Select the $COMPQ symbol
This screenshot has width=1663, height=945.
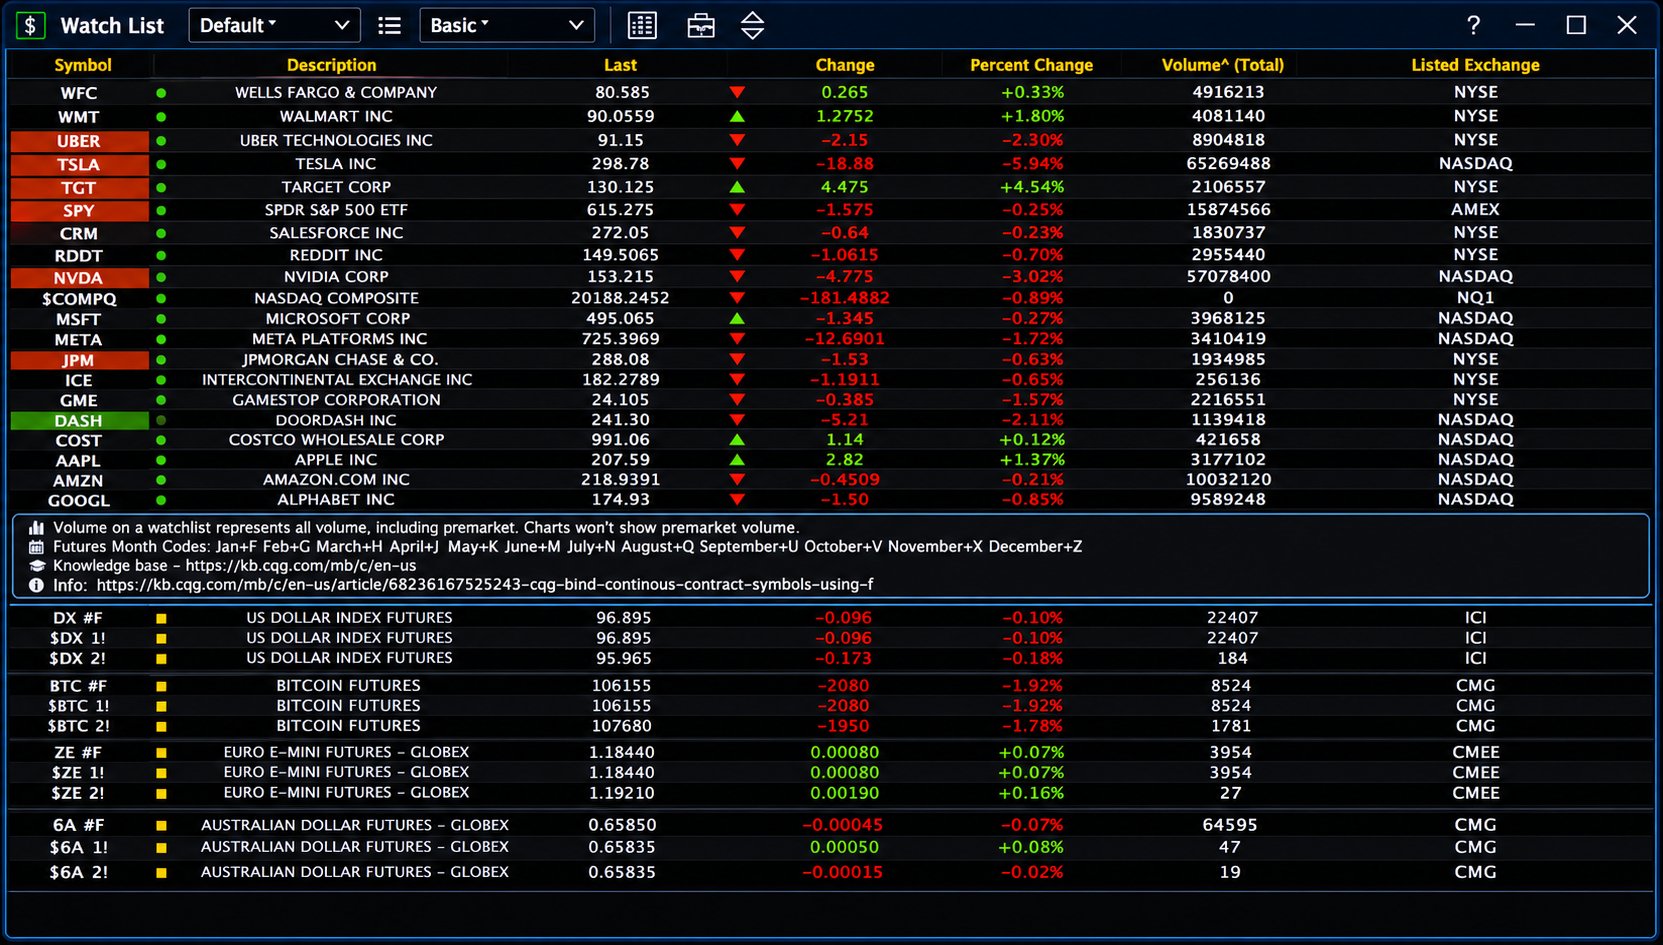pyautogui.click(x=79, y=299)
